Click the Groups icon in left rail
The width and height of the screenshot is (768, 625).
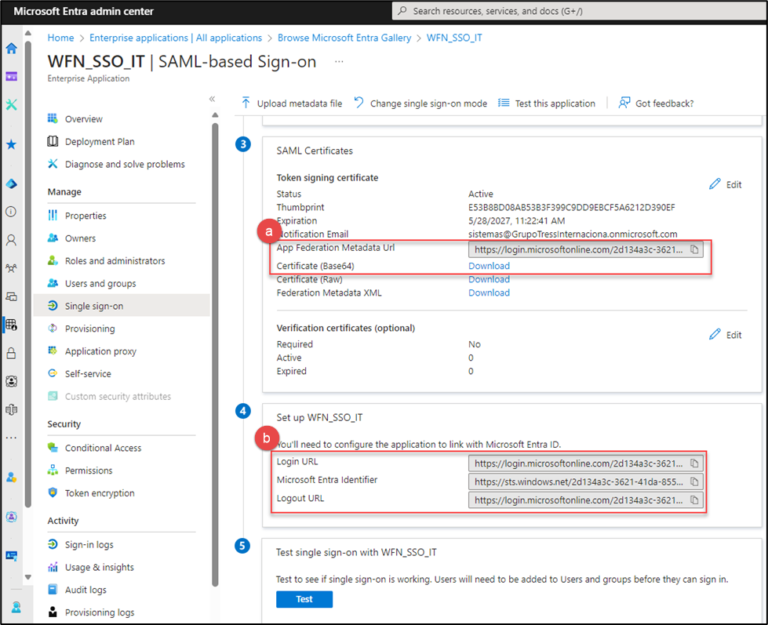(11, 268)
